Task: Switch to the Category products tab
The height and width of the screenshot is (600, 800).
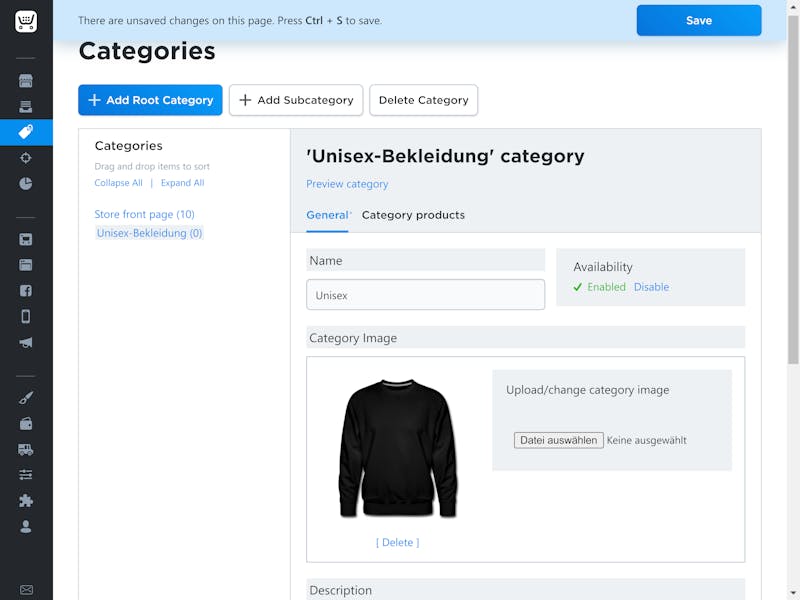Action: pyautogui.click(x=413, y=215)
